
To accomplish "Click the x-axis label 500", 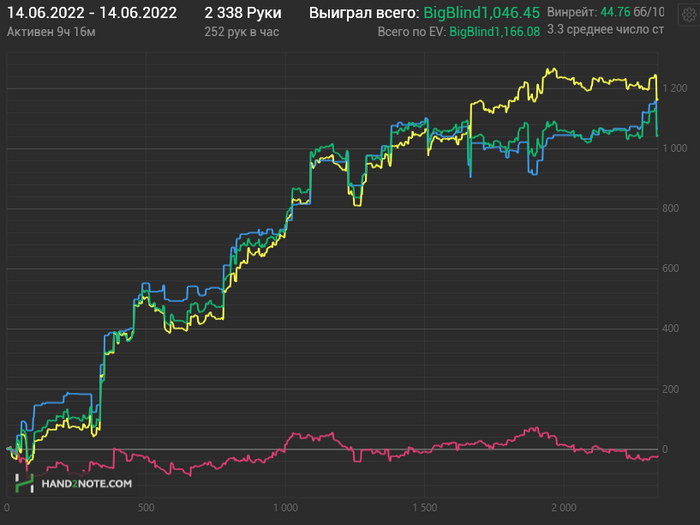I will pos(146,508).
